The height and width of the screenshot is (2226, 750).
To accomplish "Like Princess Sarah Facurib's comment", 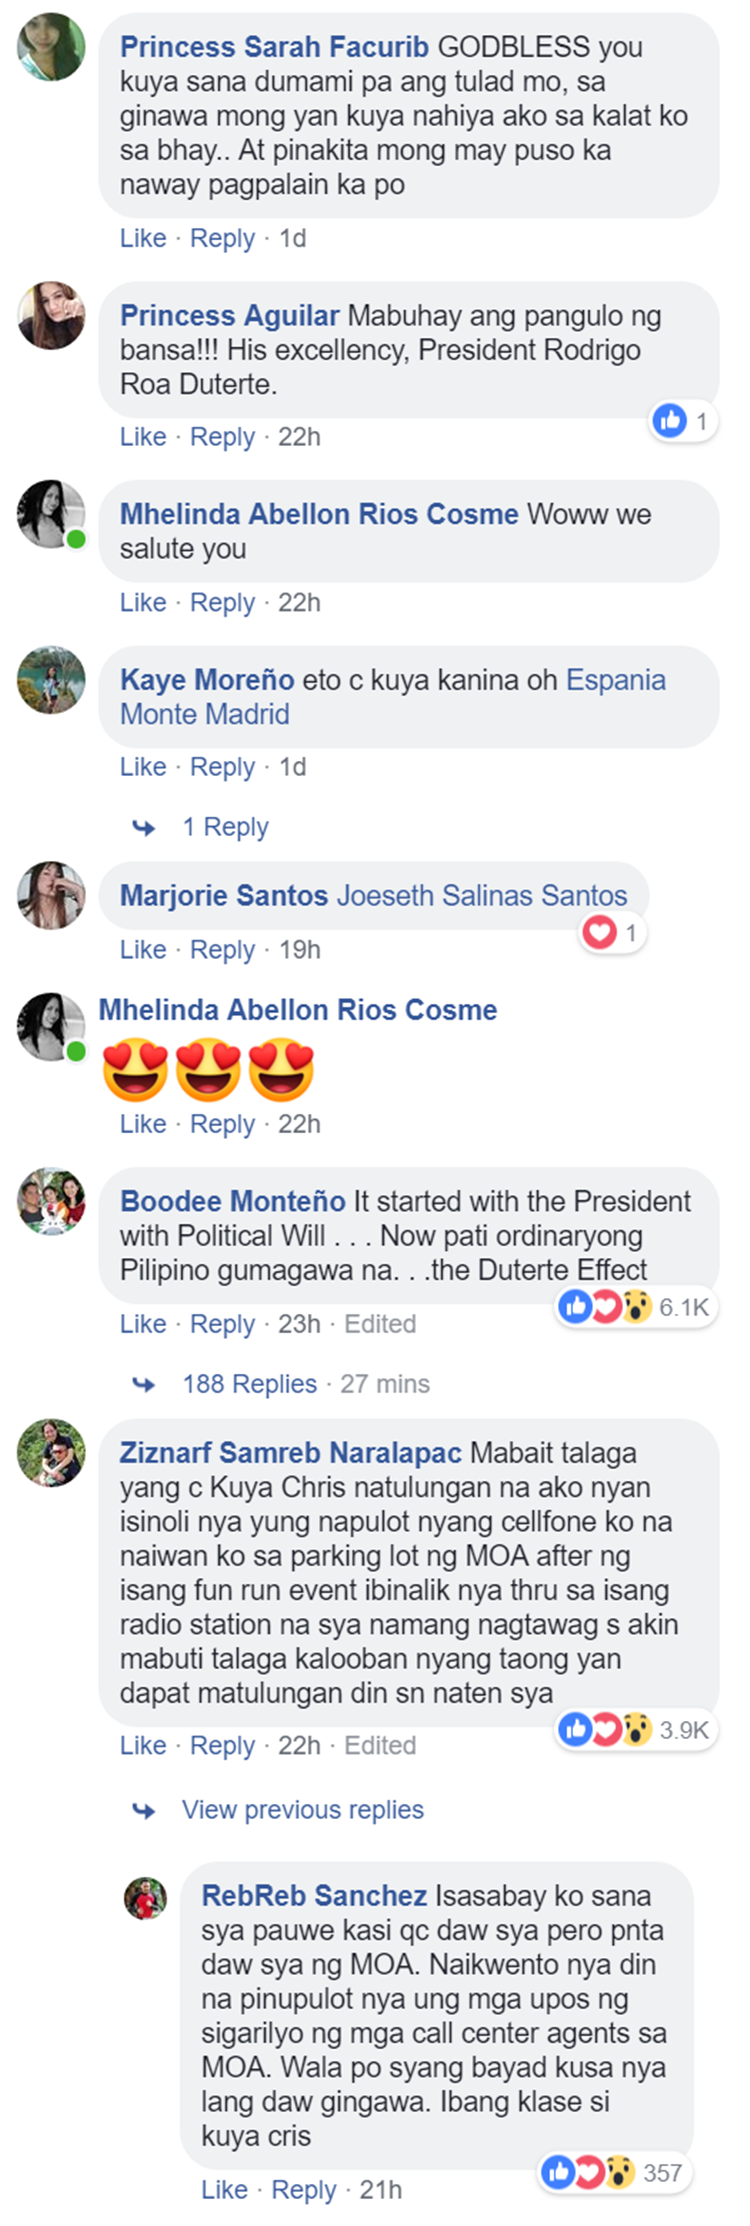I will pyautogui.click(x=143, y=238).
